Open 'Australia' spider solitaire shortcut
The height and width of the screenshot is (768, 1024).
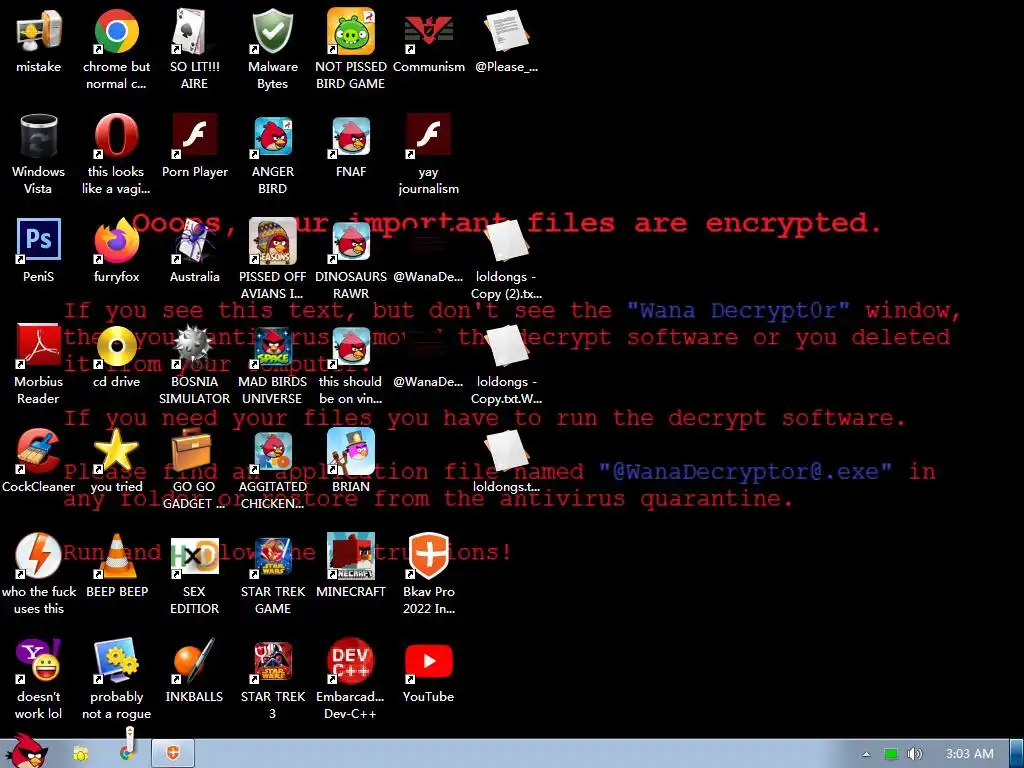point(194,242)
